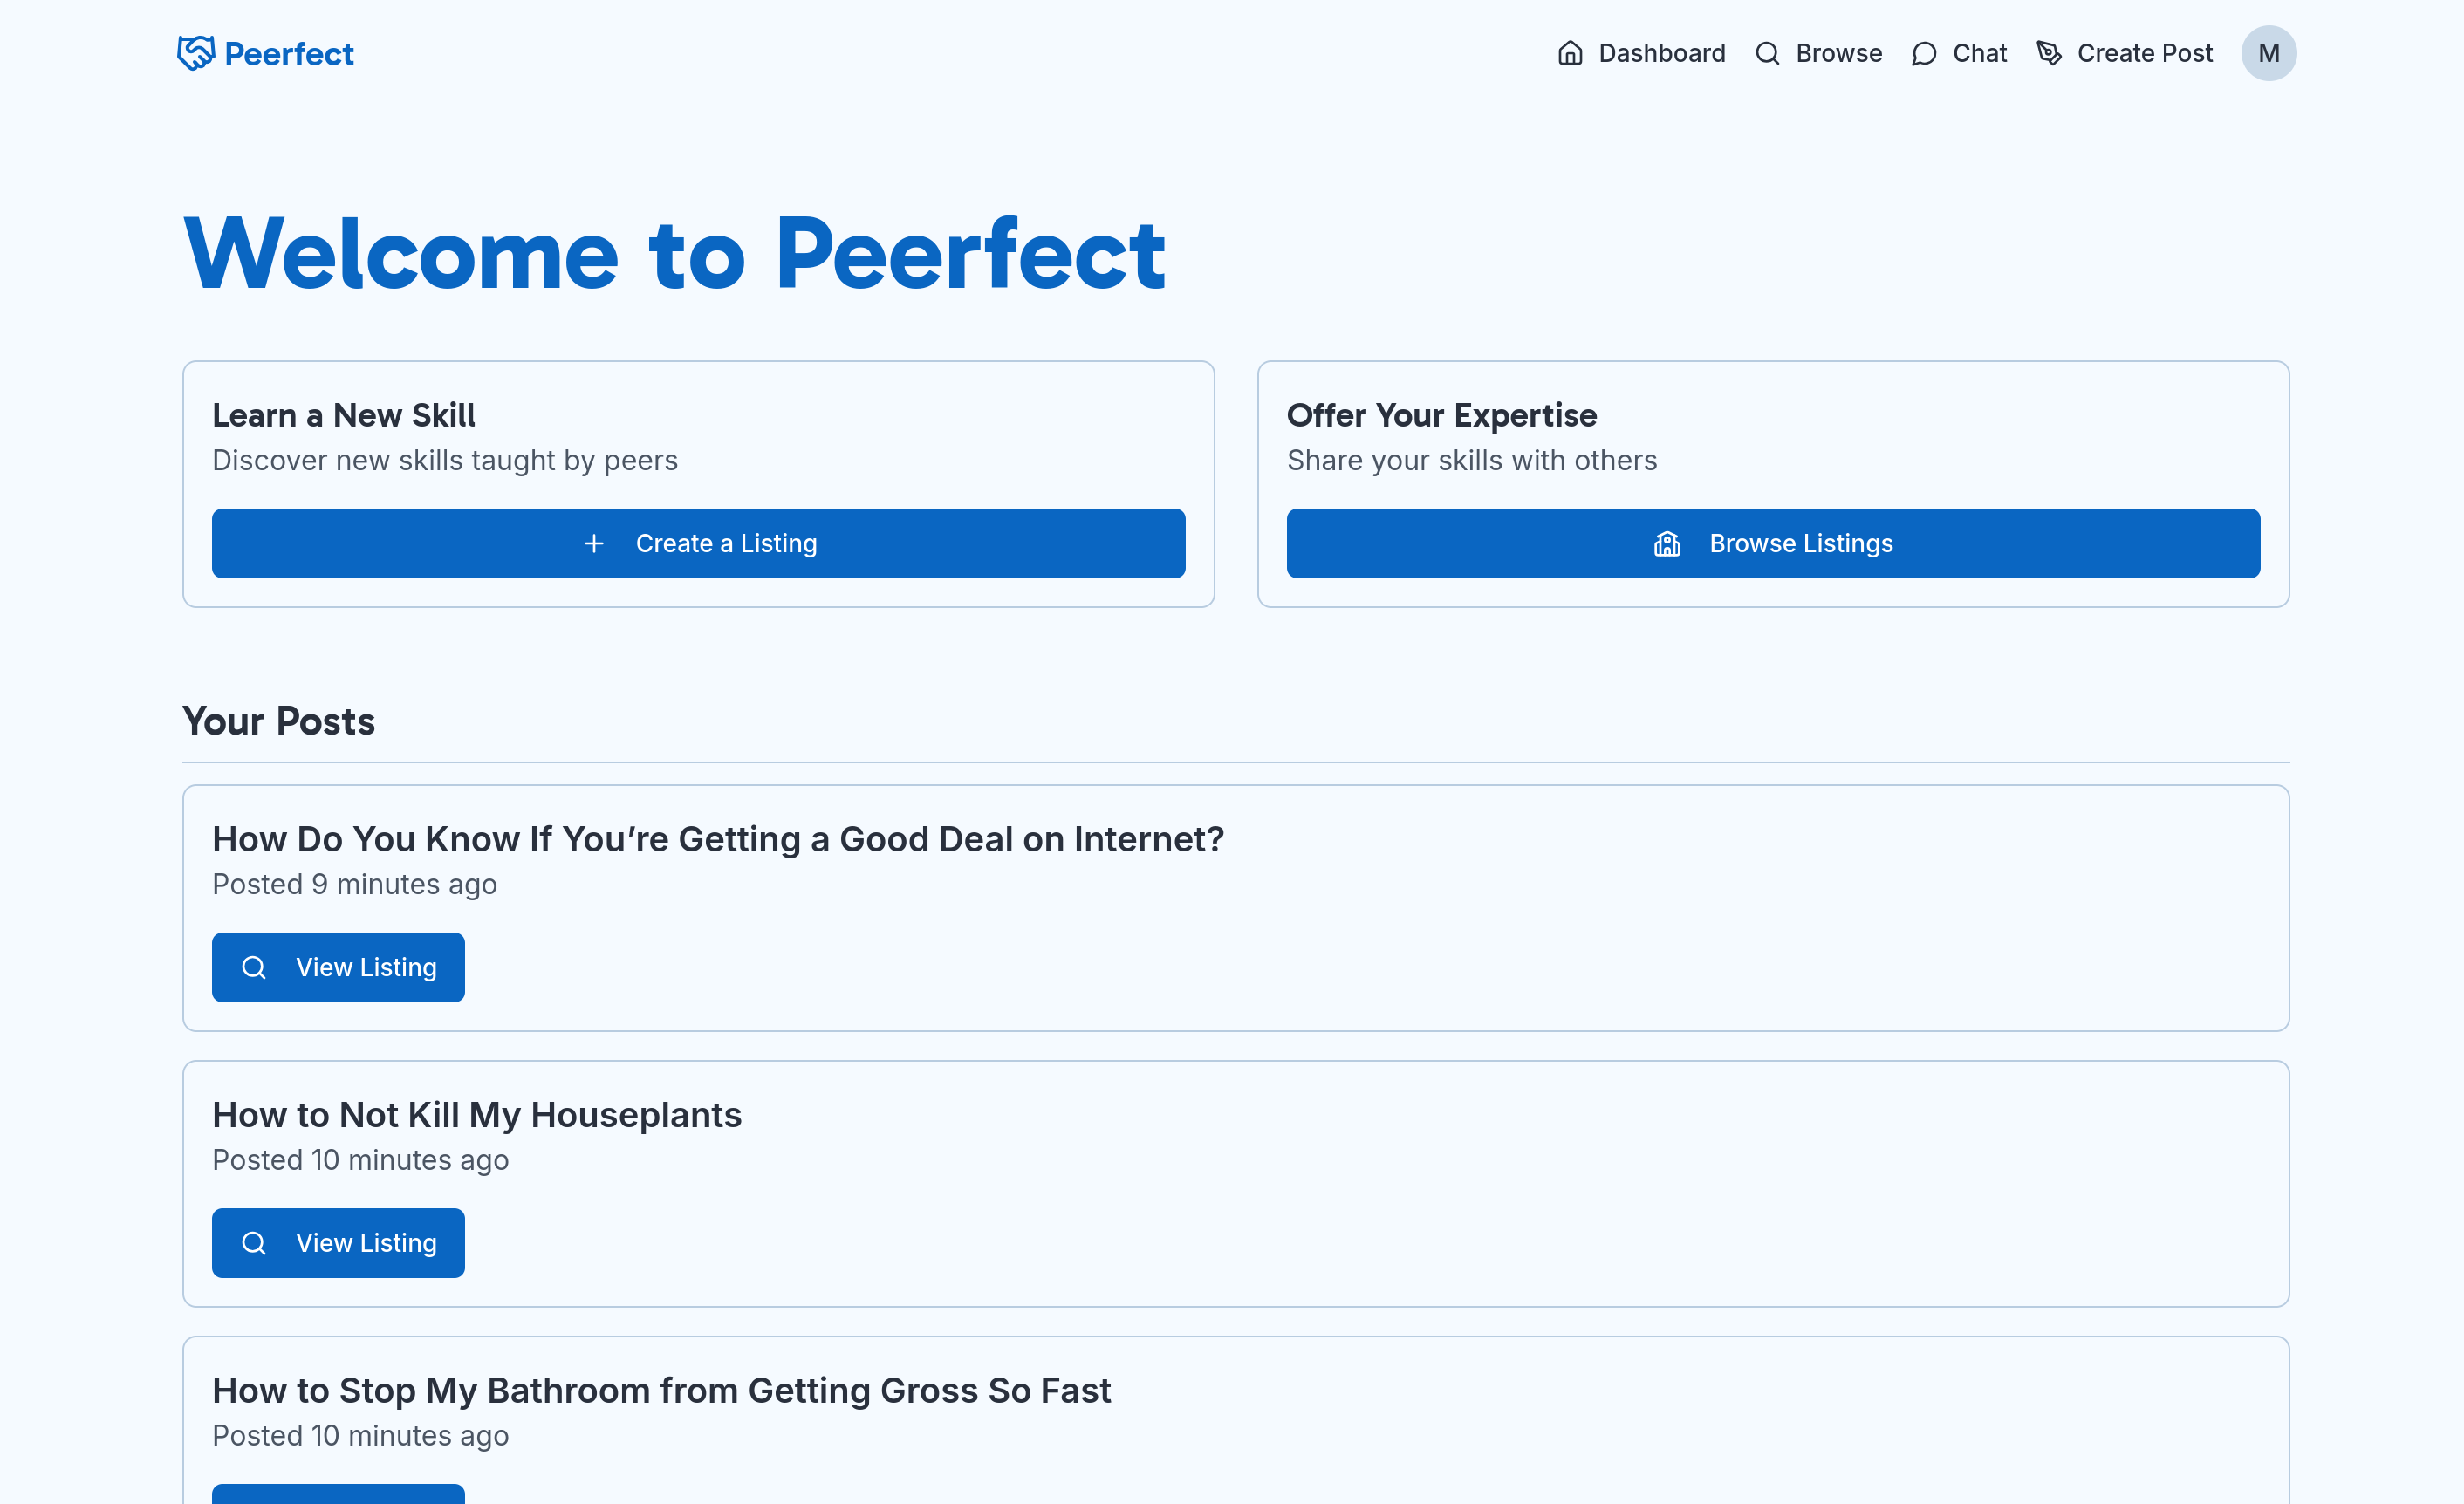This screenshot has width=2464, height=1504.
Task: Open the Bathroom Getting Gross post card title
Action: 661,1390
